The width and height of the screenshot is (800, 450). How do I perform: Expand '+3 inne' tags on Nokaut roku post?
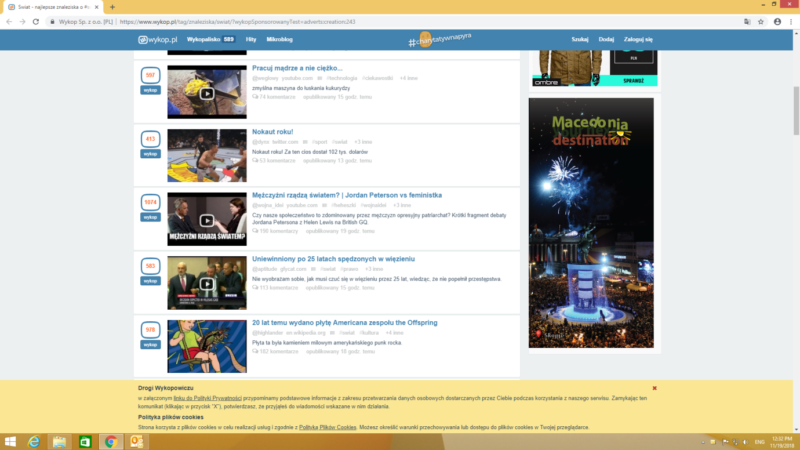[x=363, y=142]
